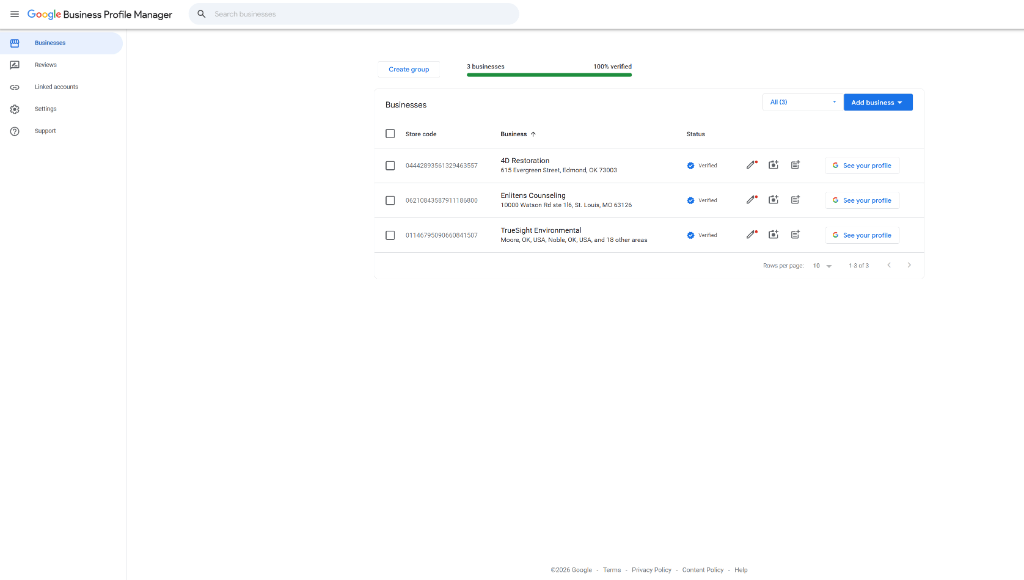Select the 4D Restoration row checkbox

[x=390, y=165]
